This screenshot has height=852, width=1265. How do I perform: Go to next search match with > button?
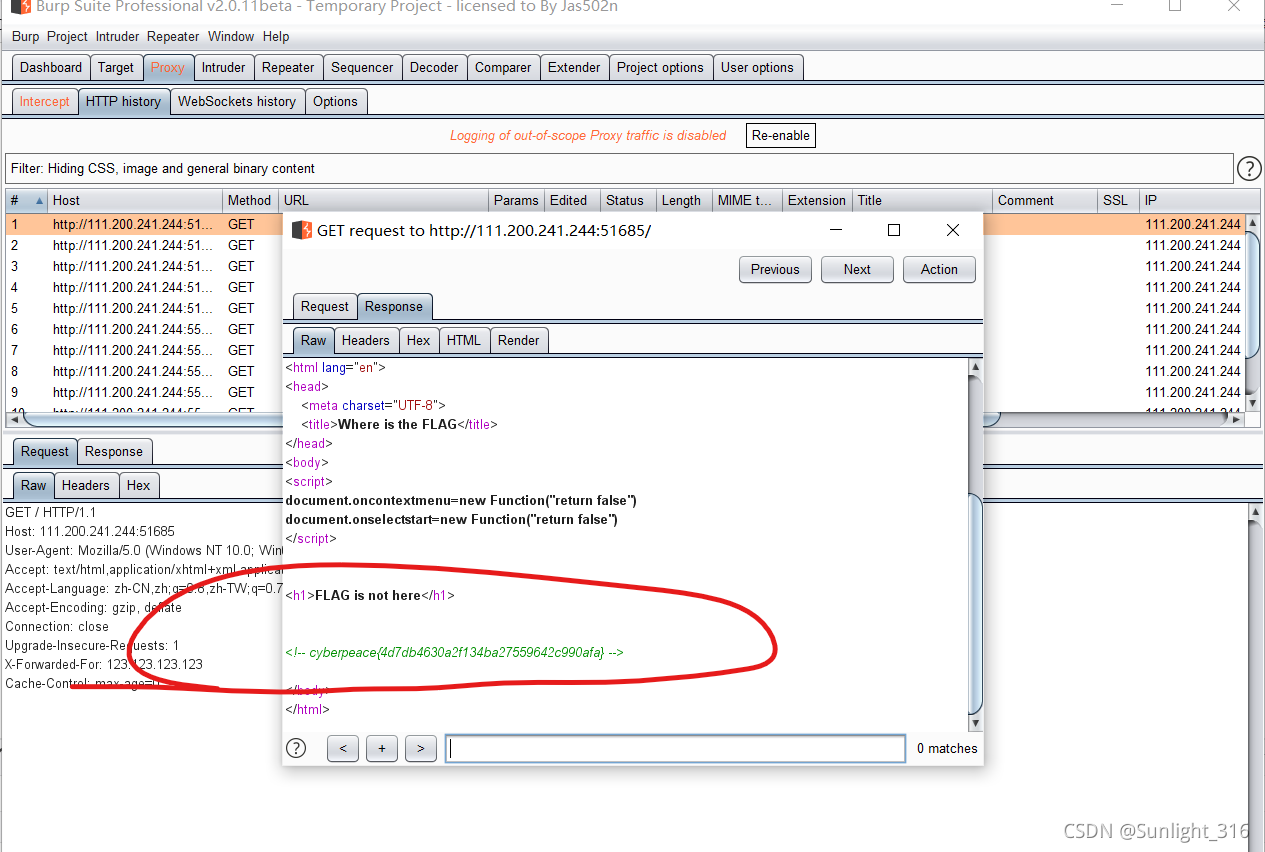[x=421, y=748]
